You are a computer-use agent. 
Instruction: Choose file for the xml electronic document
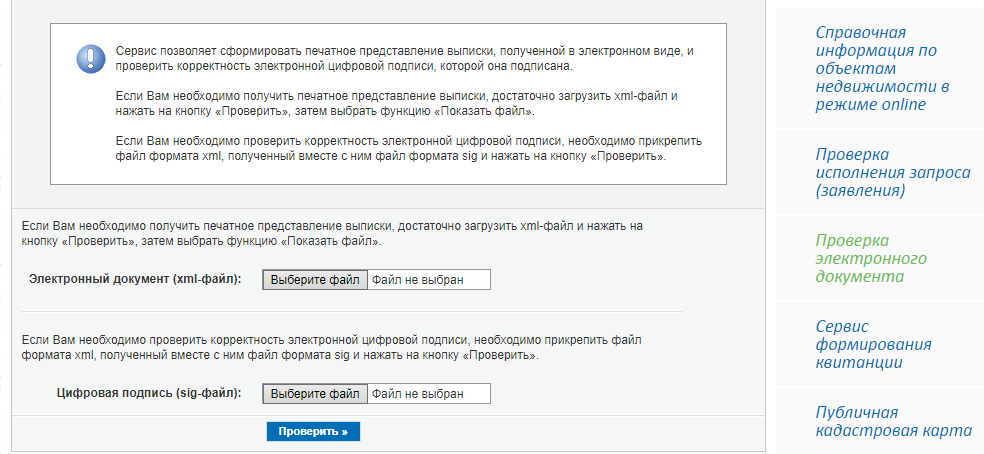click(x=315, y=280)
